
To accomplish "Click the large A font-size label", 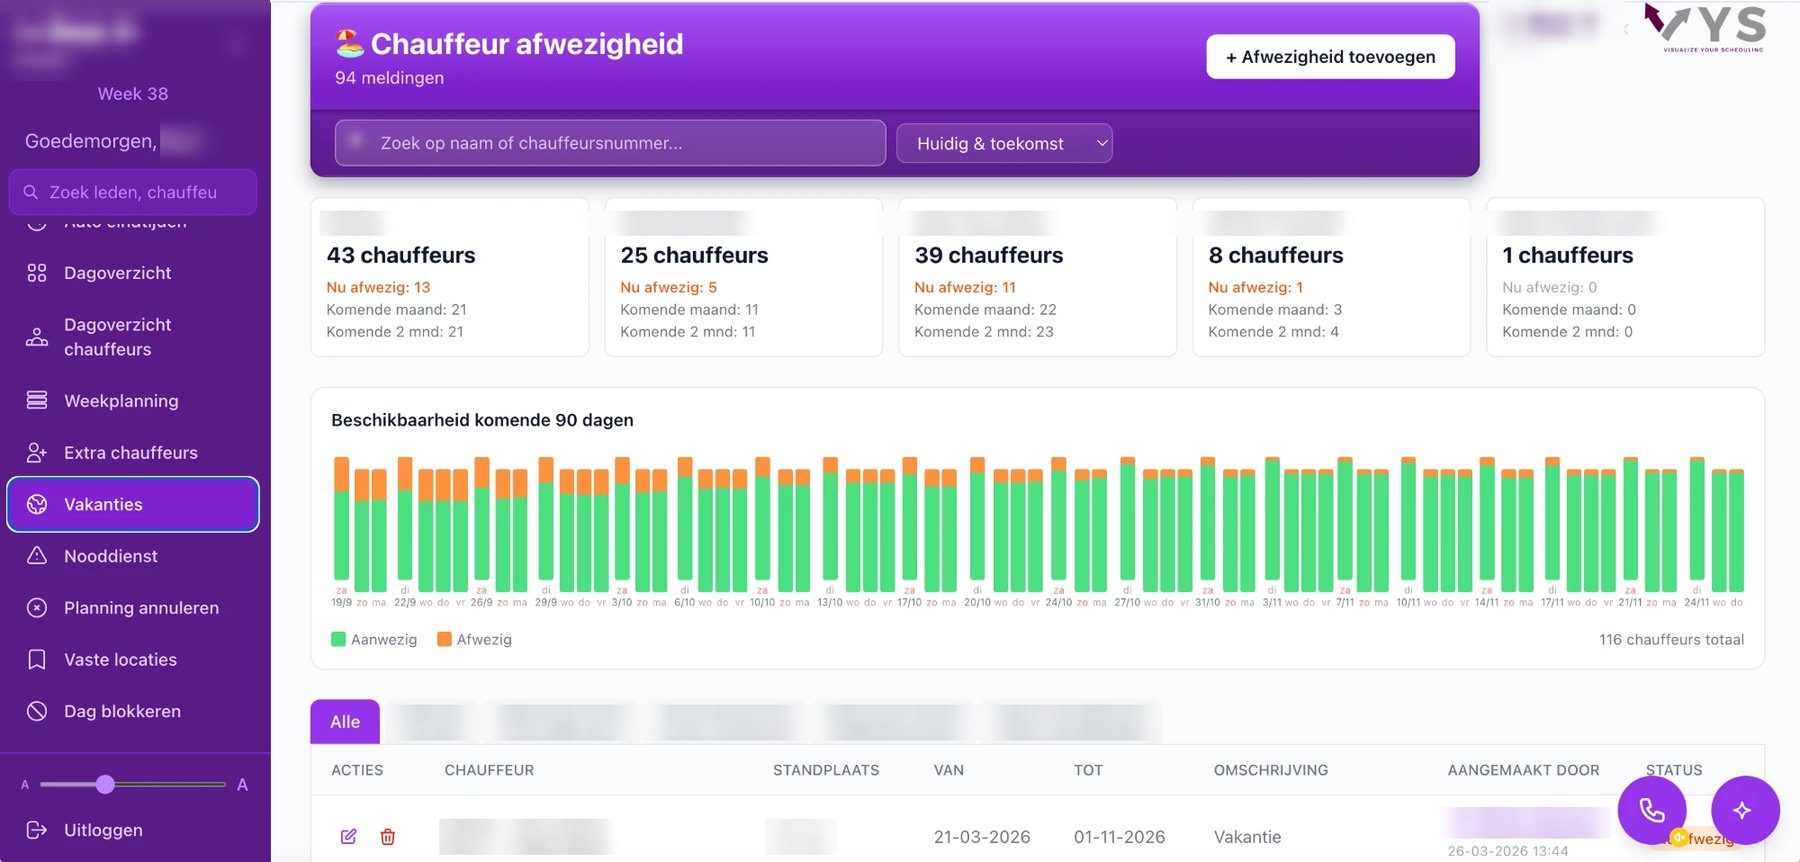I will point(242,785).
